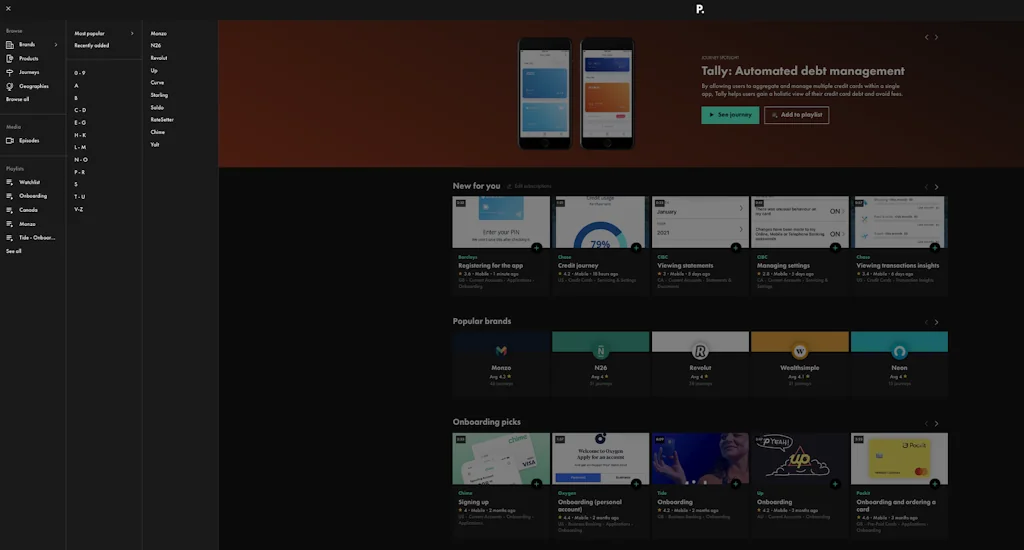Show next Onboarding picks
1024x550 pixels.
(x=936, y=423)
